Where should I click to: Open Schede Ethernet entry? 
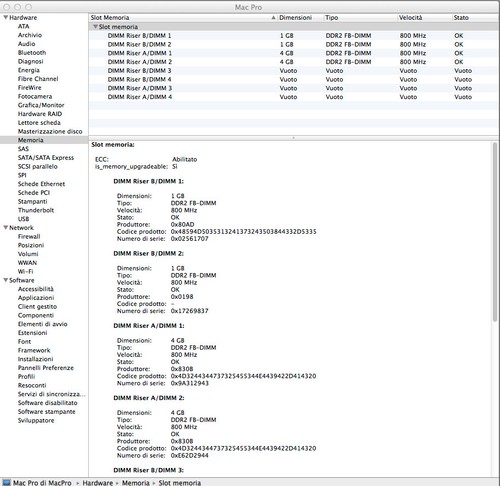pos(41,184)
